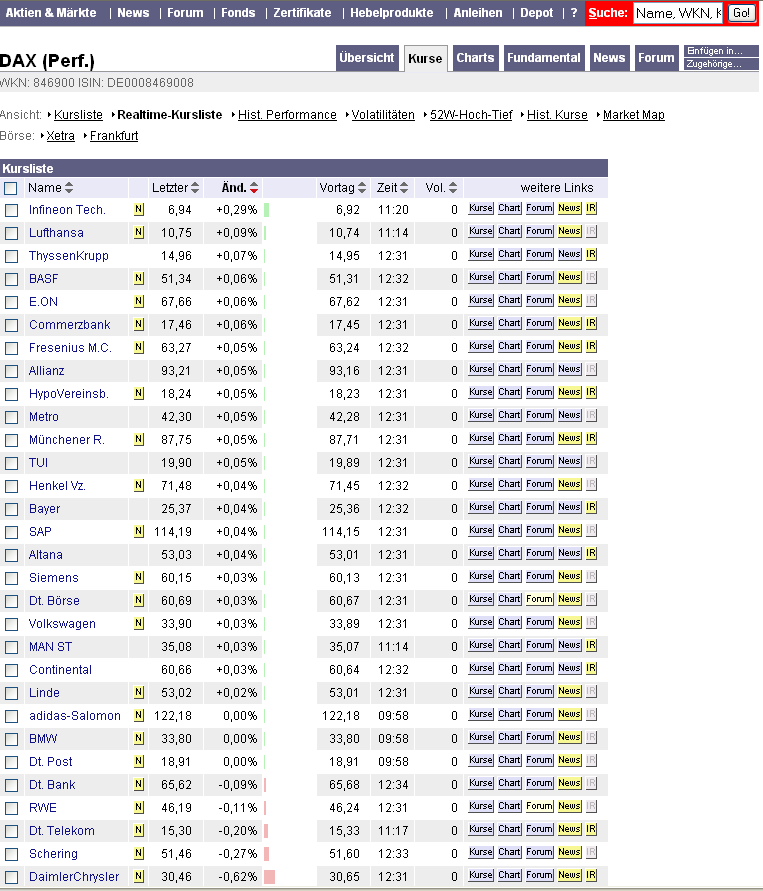Sort by the Änd. column arrows
Viewport: 763px width, 891px height.
pos(254,188)
